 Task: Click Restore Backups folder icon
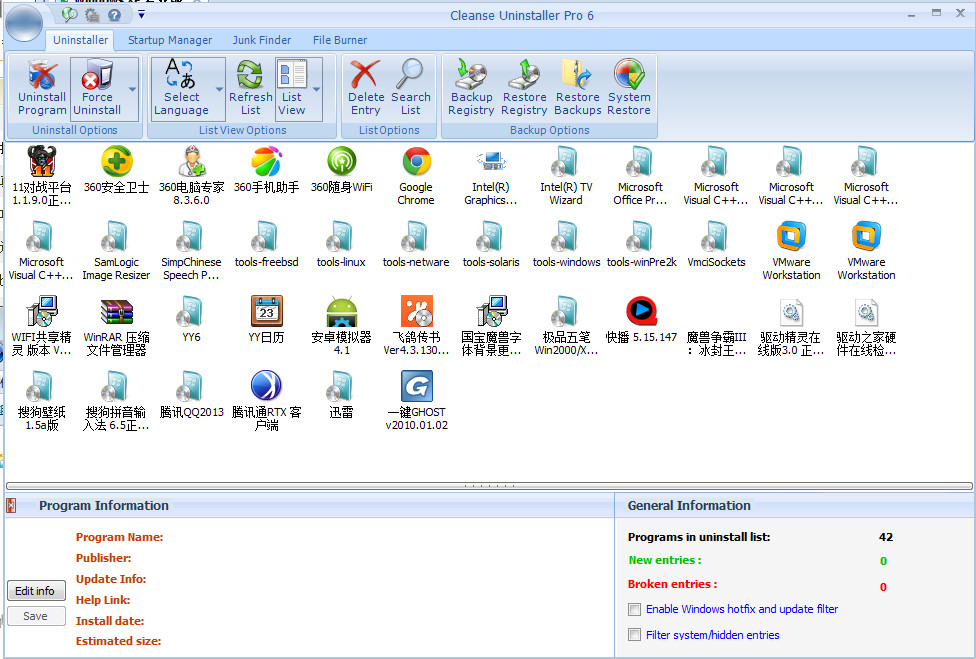pyautogui.click(x=577, y=74)
